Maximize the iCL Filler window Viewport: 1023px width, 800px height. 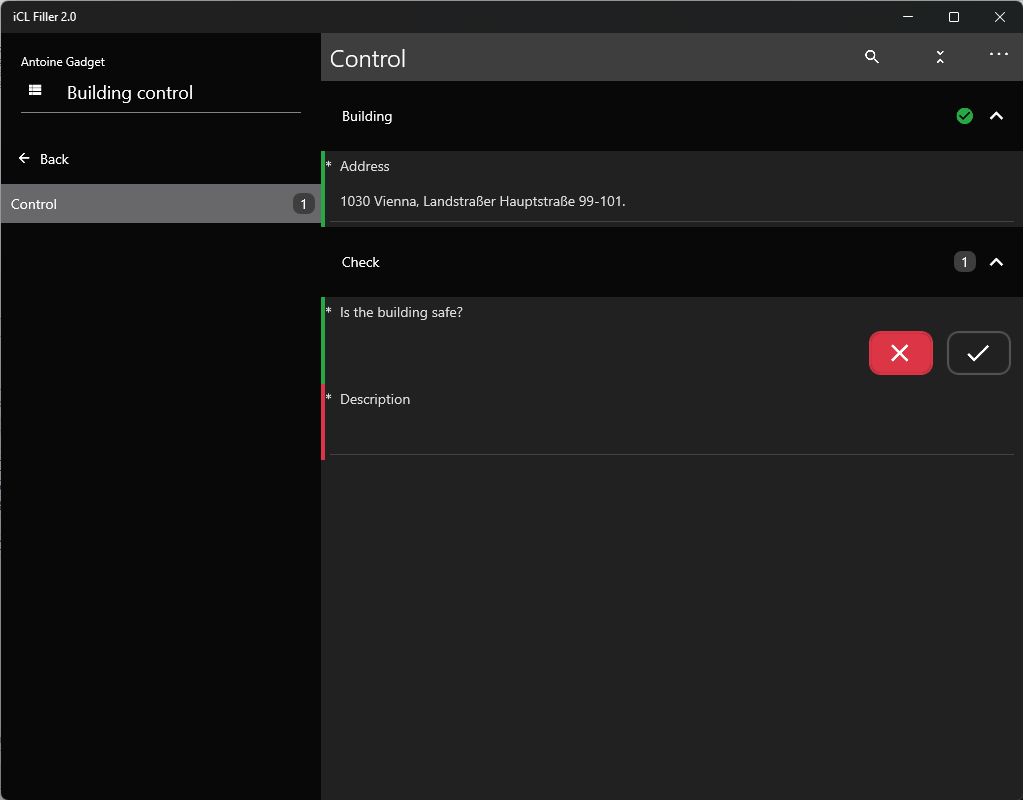(953, 17)
